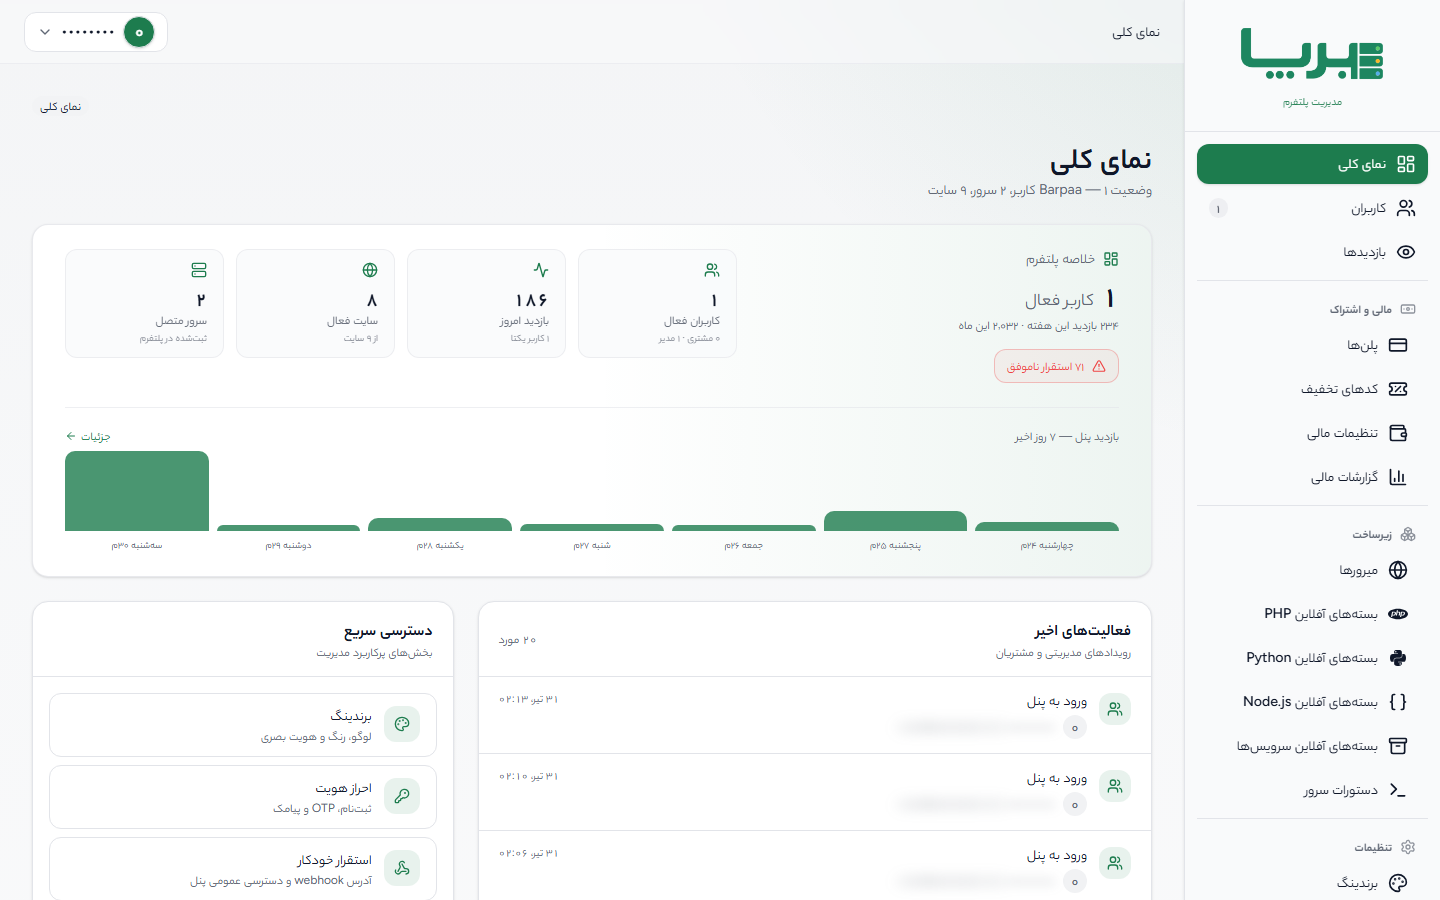Click the کاربران فعال stat card
This screenshot has width=1440, height=900.
point(657,303)
